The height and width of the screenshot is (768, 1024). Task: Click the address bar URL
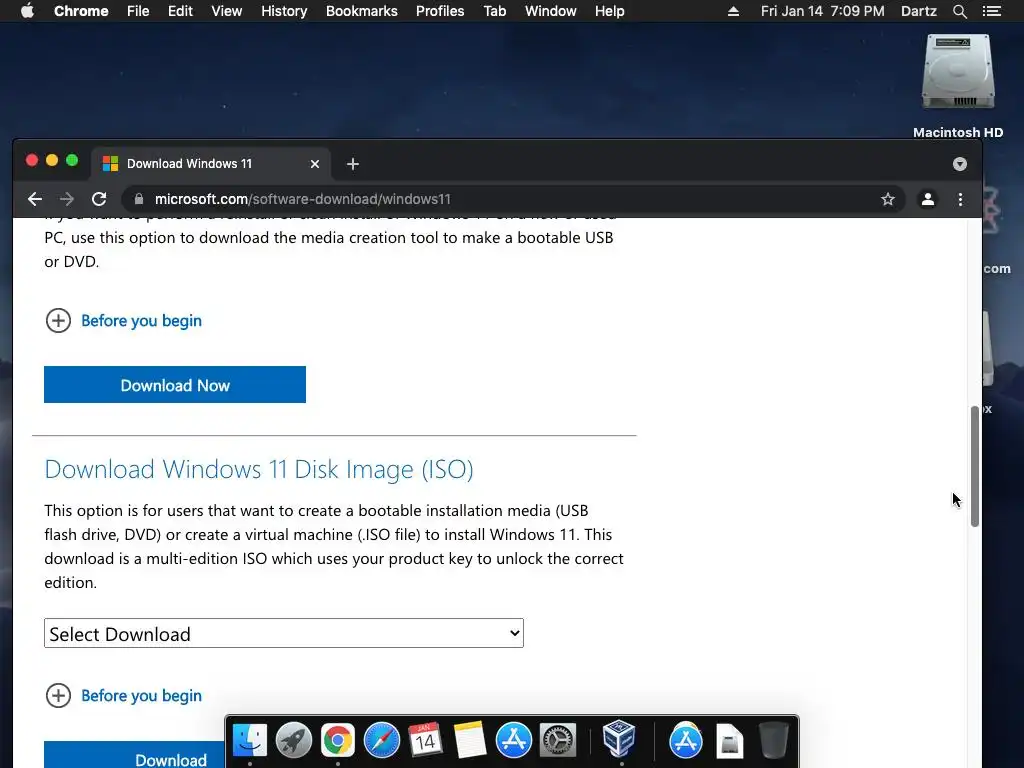[x=302, y=199]
